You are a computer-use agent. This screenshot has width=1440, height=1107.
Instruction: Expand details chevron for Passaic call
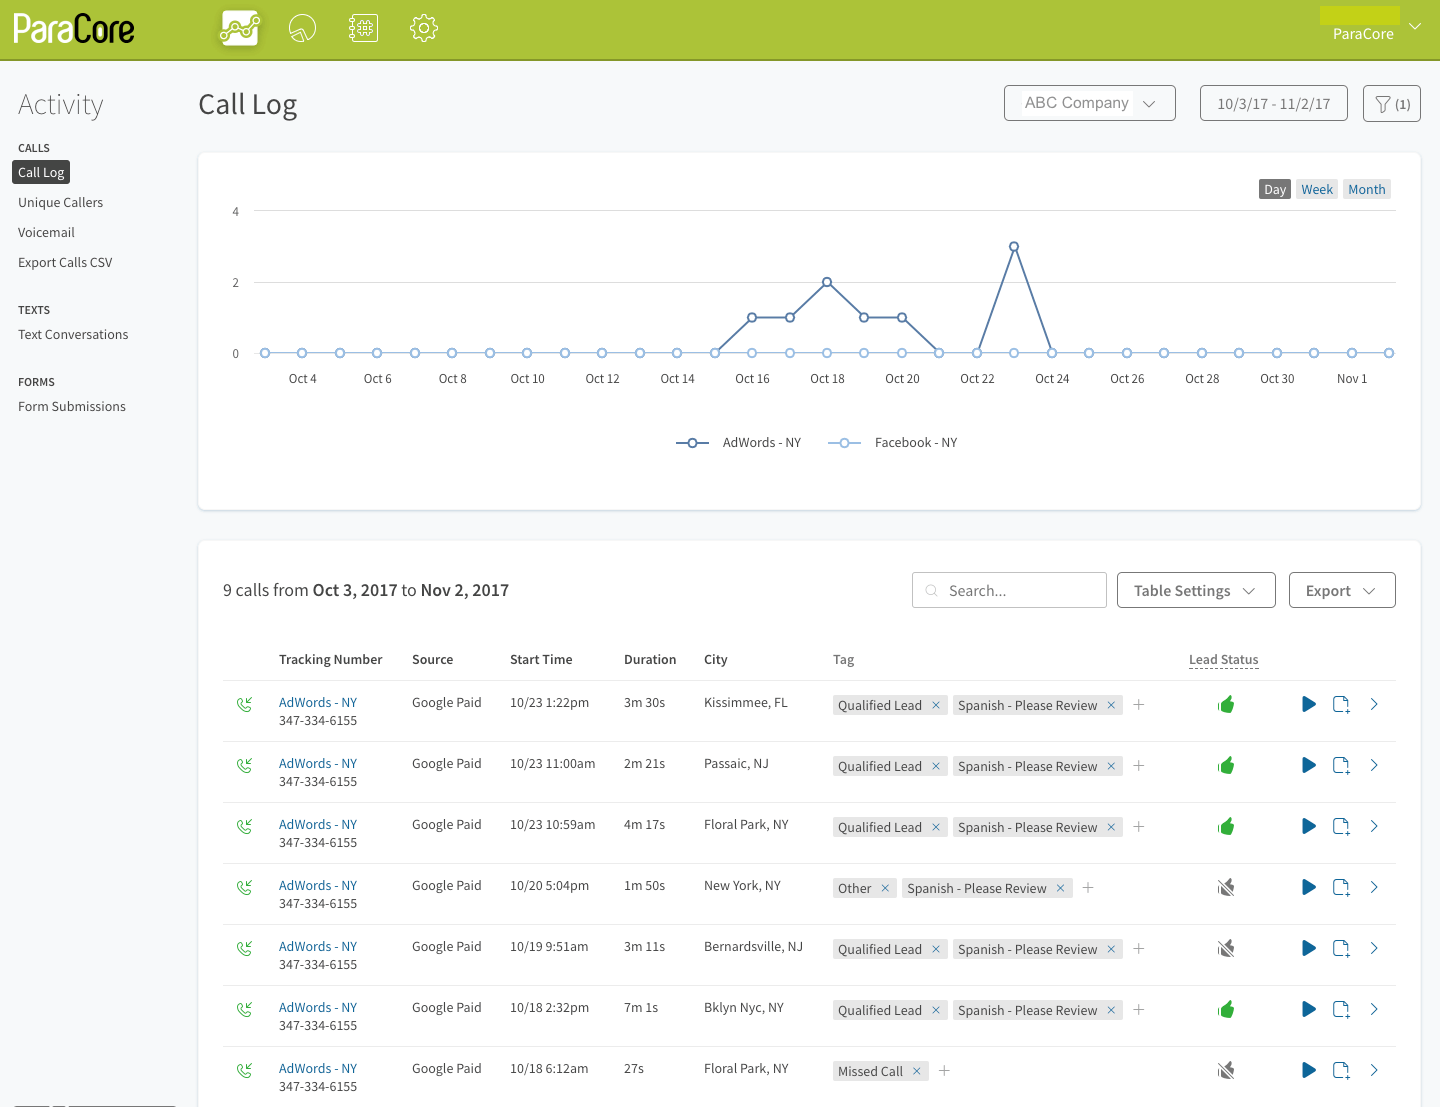click(x=1374, y=765)
